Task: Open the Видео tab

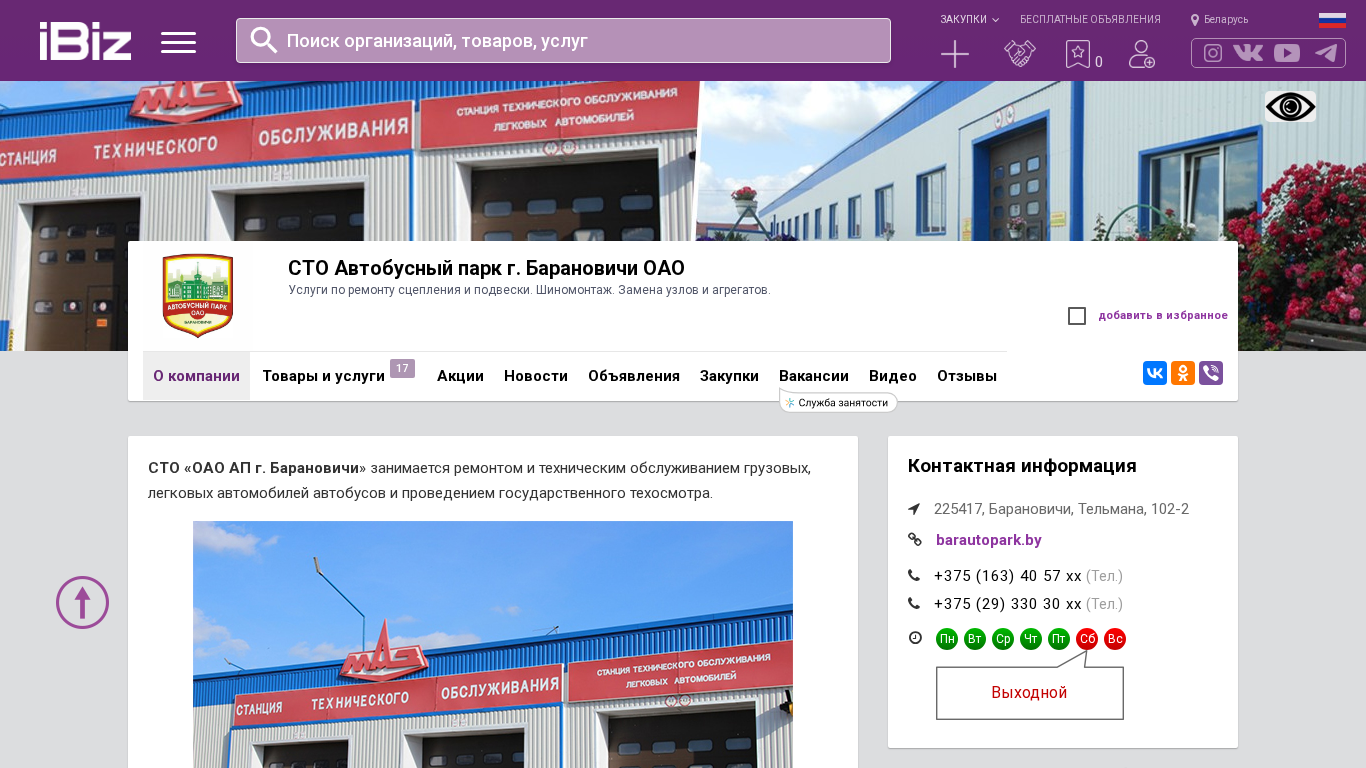Action: pyautogui.click(x=893, y=376)
